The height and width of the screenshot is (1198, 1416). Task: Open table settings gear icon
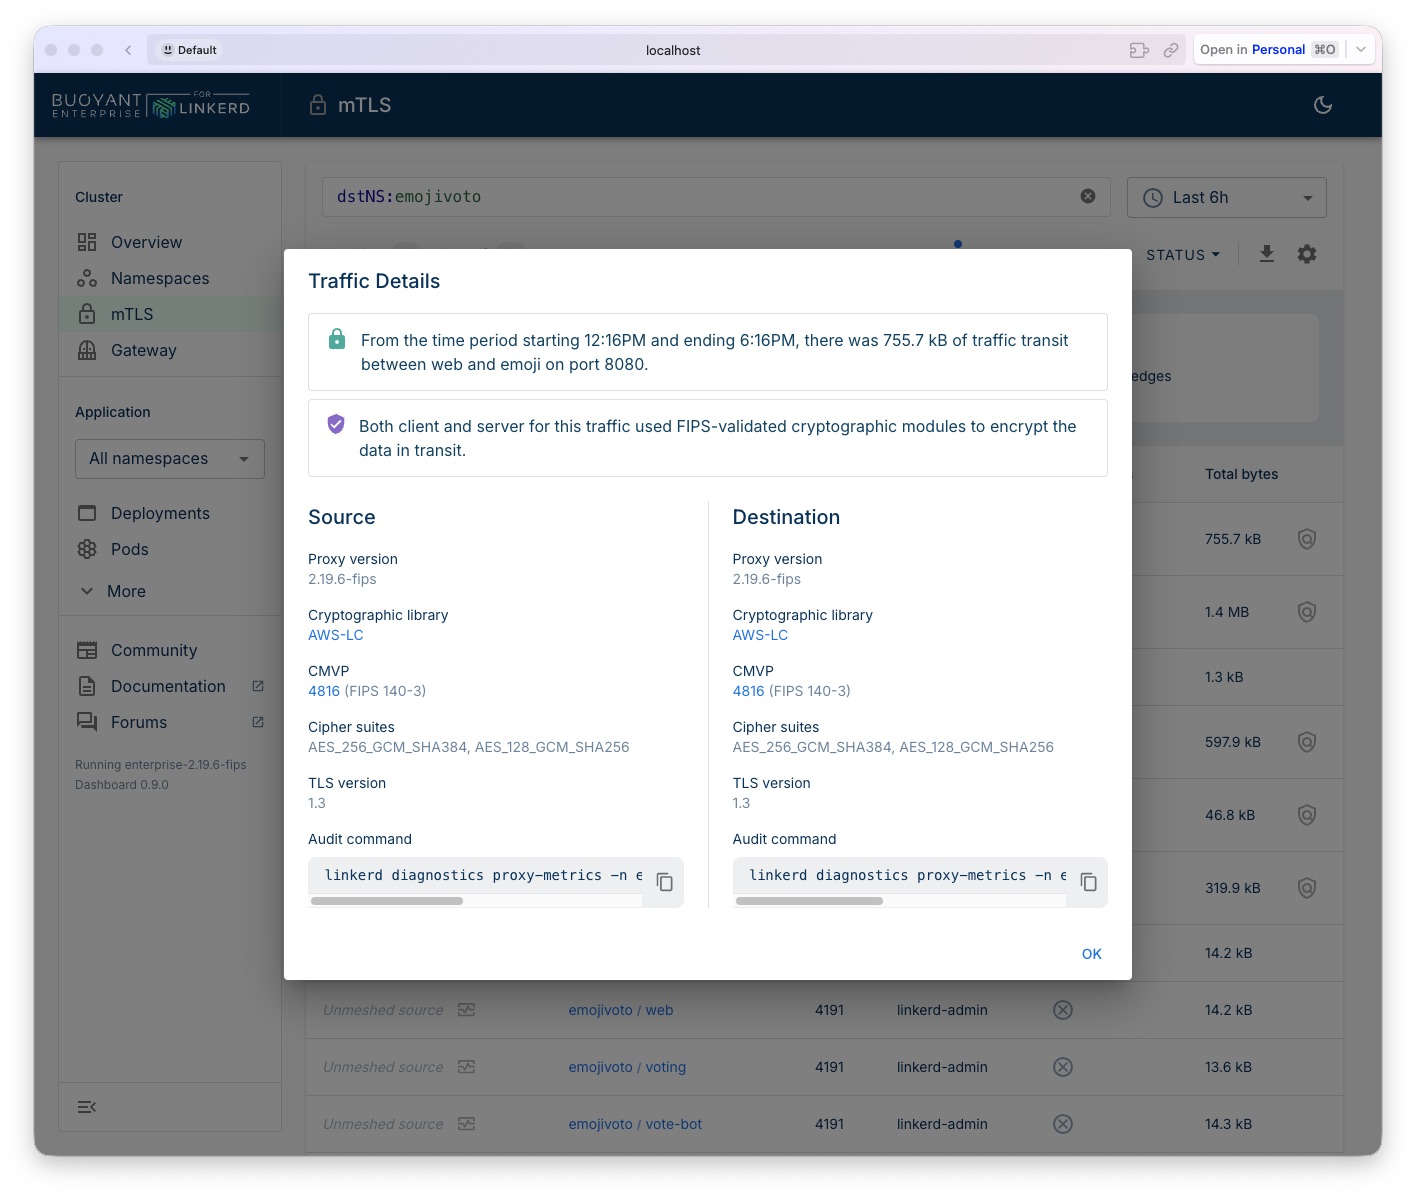pos(1306,254)
